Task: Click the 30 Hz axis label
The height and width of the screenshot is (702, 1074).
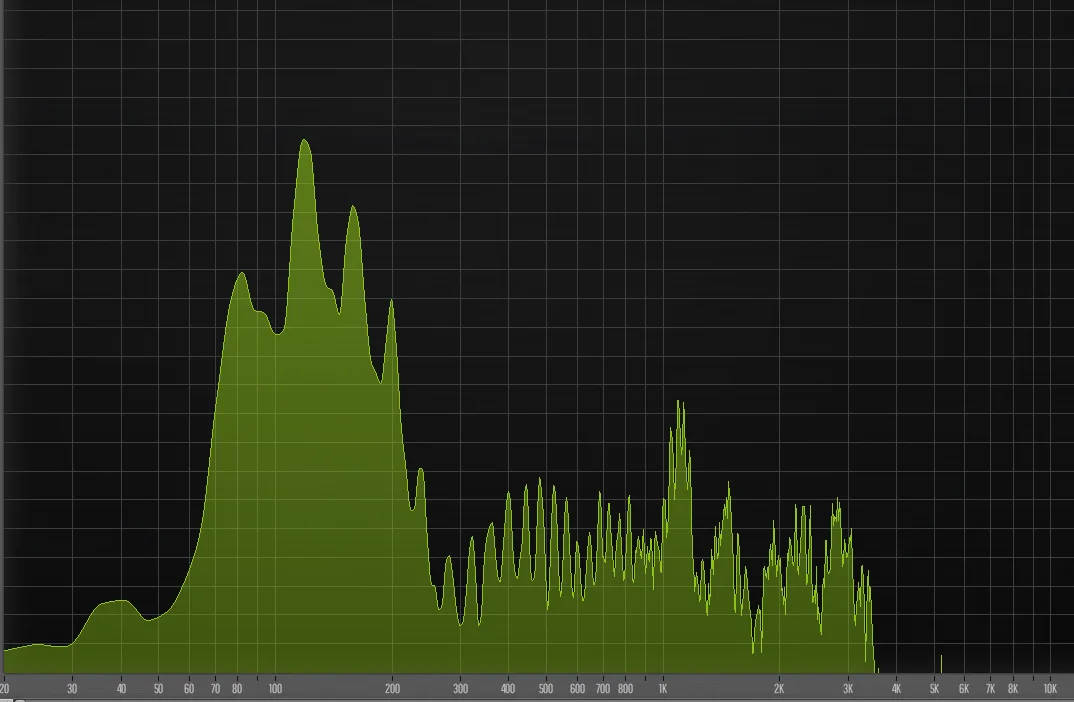Action: [72, 689]
